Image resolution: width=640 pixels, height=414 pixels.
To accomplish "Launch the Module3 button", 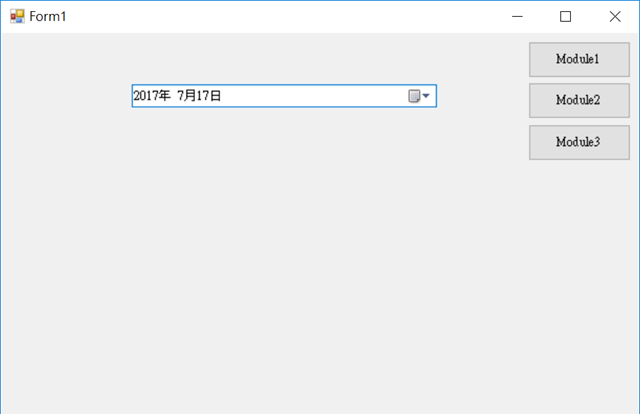I will [579, 142].
